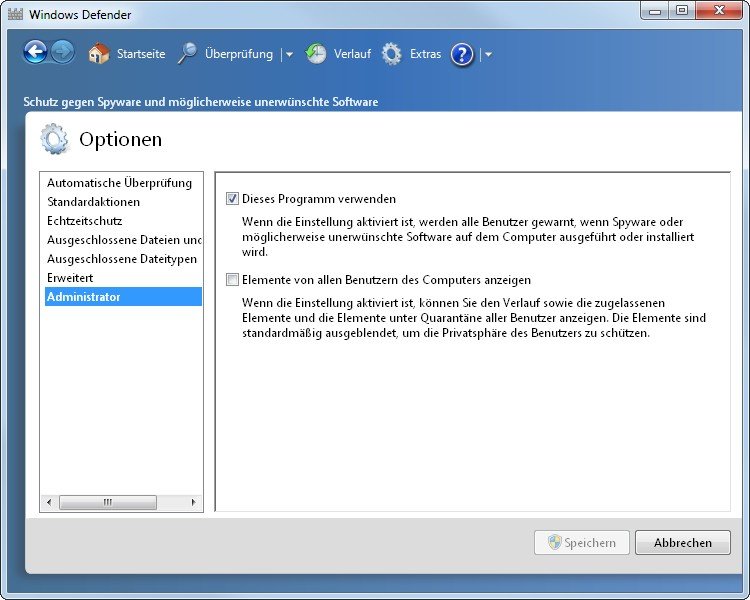
Task: Open help with the question mark icon
Action: click(x=462, y=55)
